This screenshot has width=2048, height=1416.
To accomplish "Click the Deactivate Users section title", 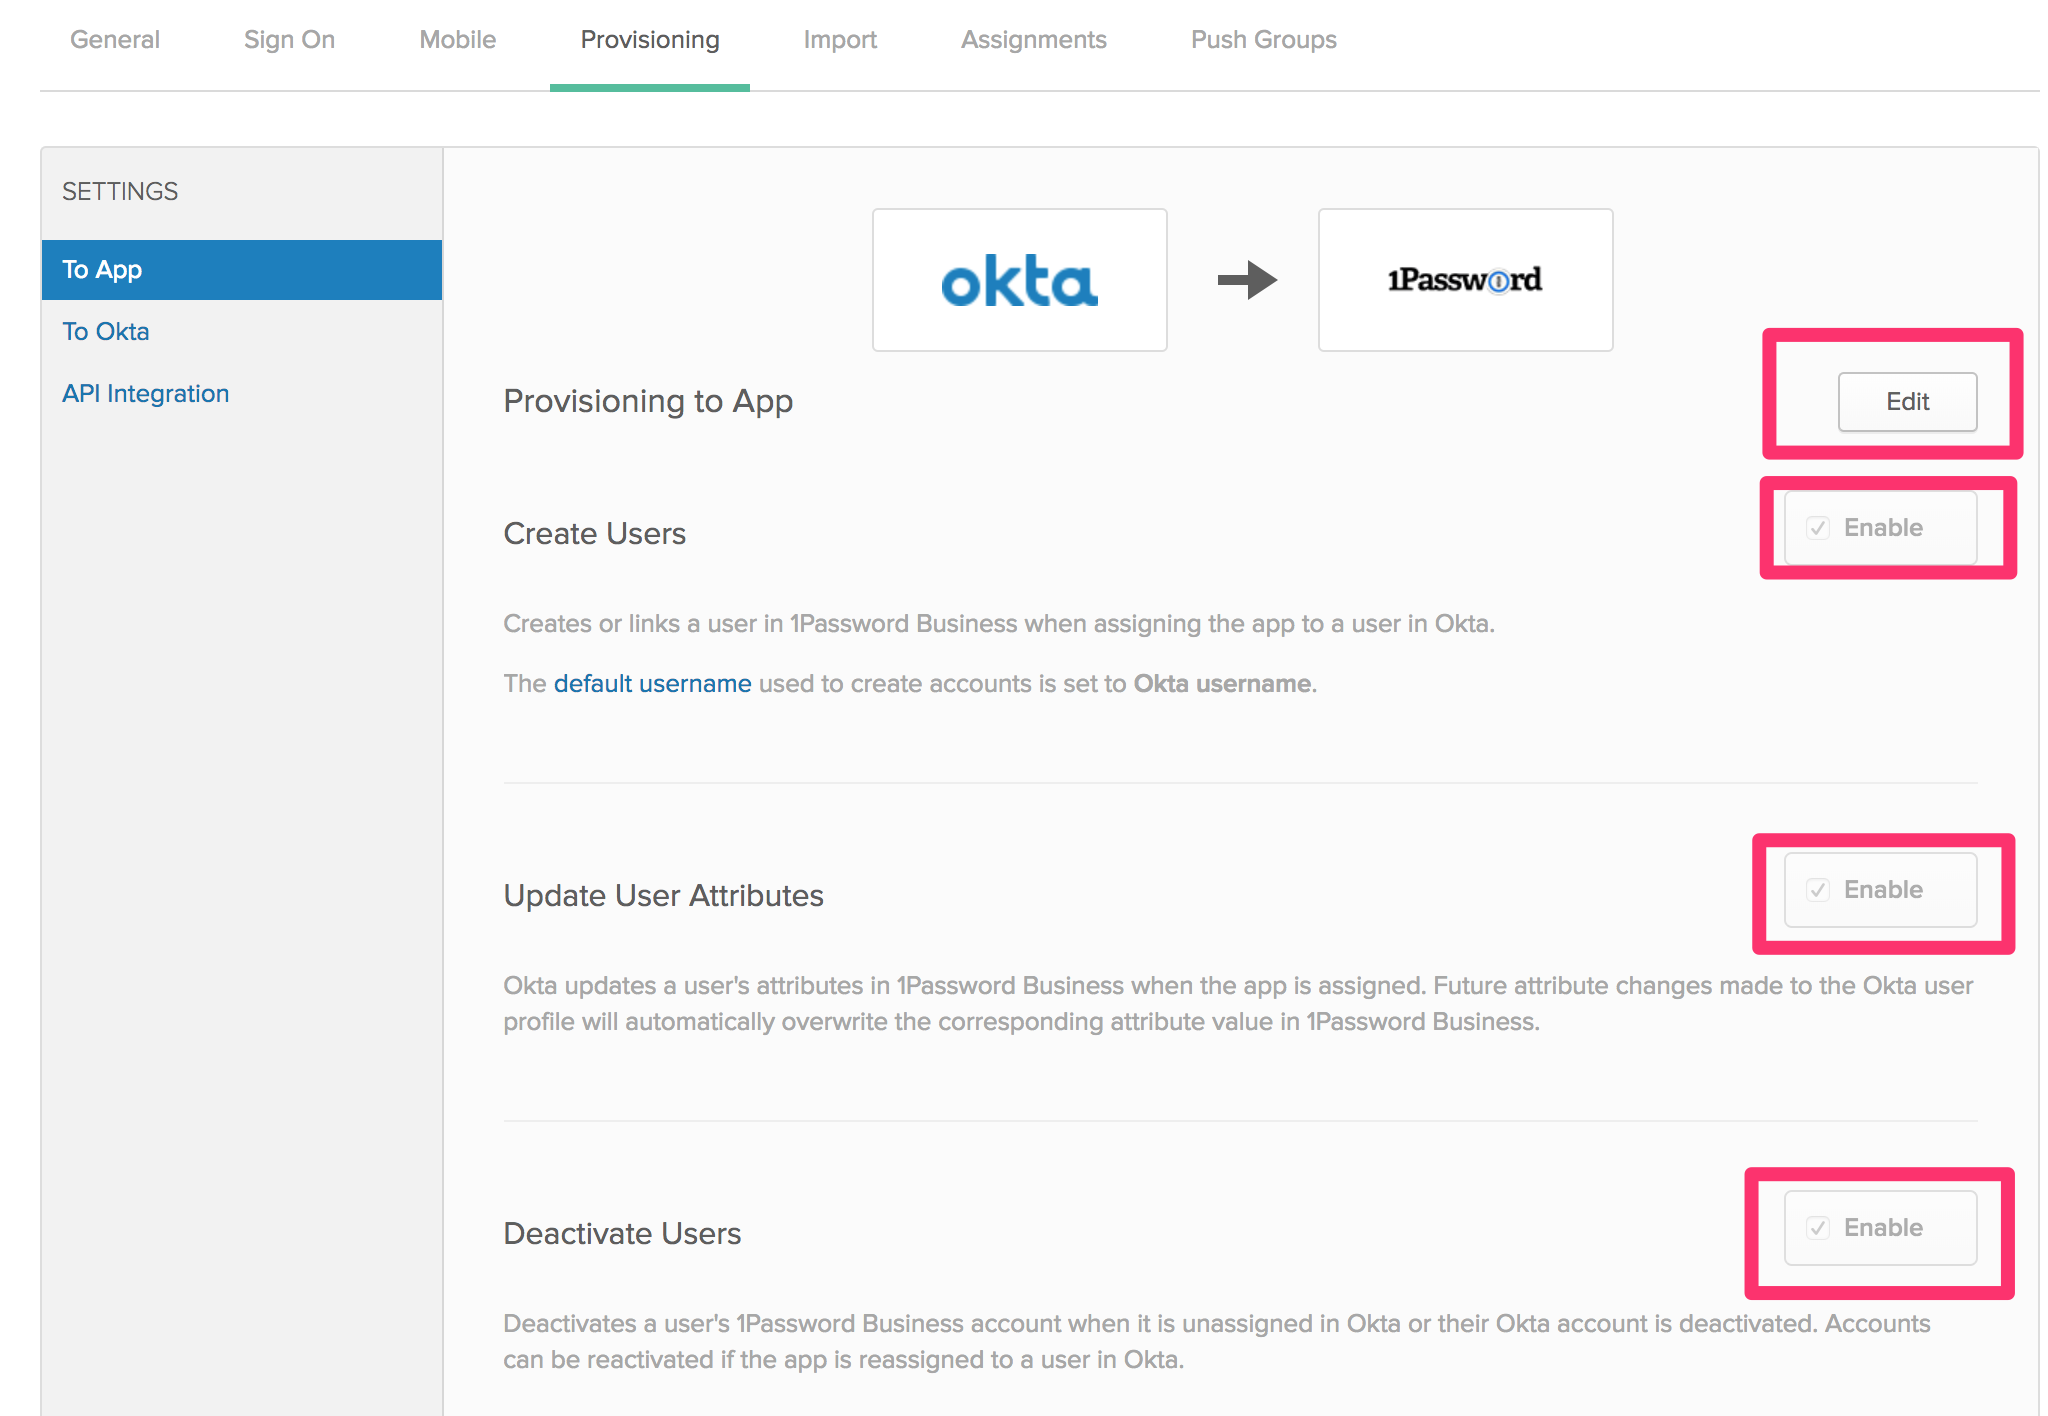I will click(622, 1234).
